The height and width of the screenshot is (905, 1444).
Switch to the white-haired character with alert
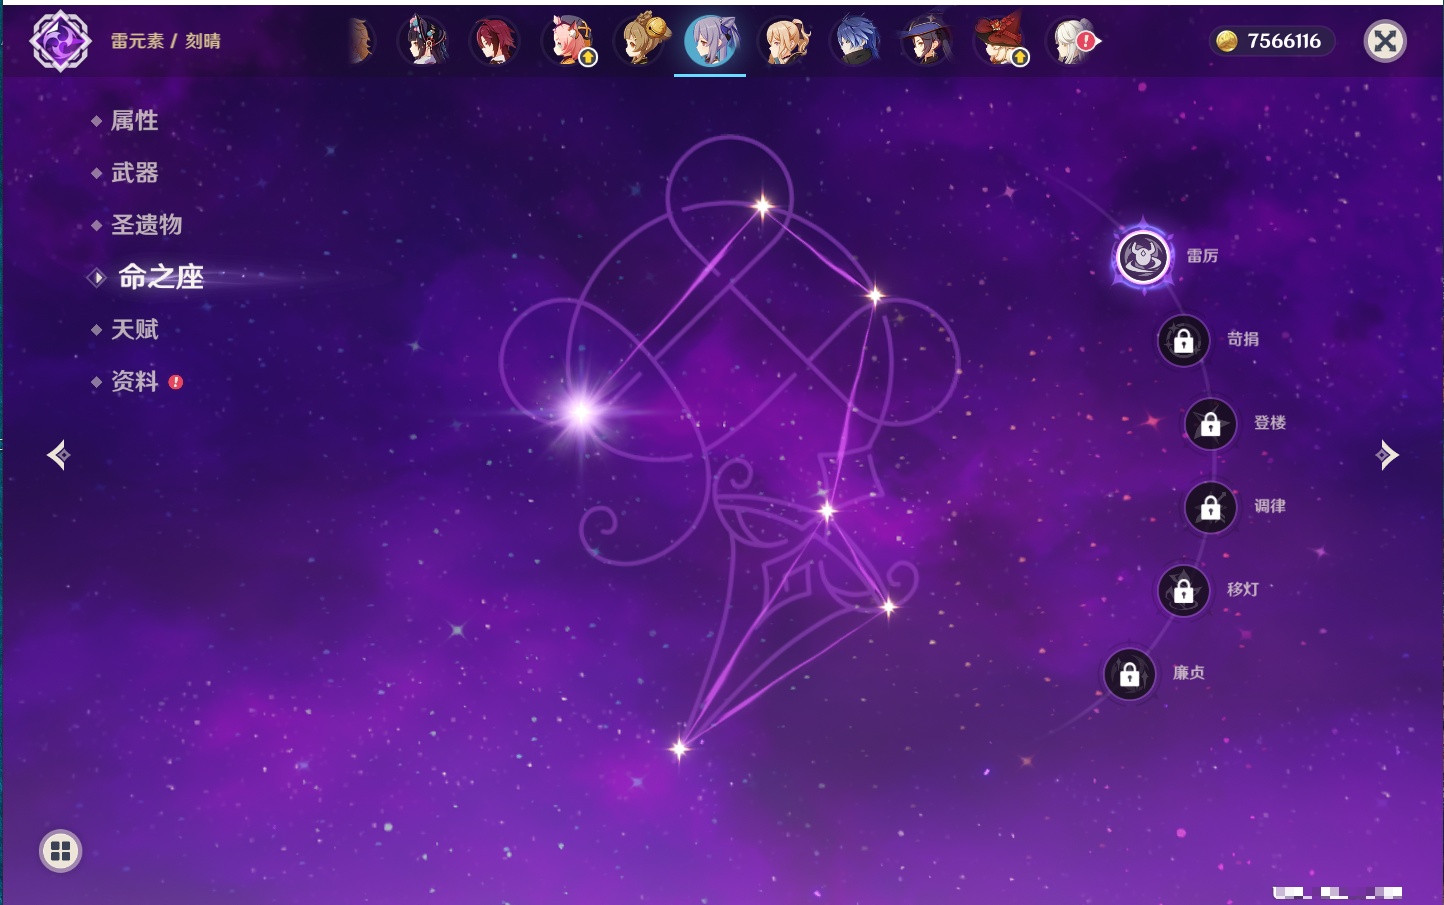click(x=1072, y=41)
